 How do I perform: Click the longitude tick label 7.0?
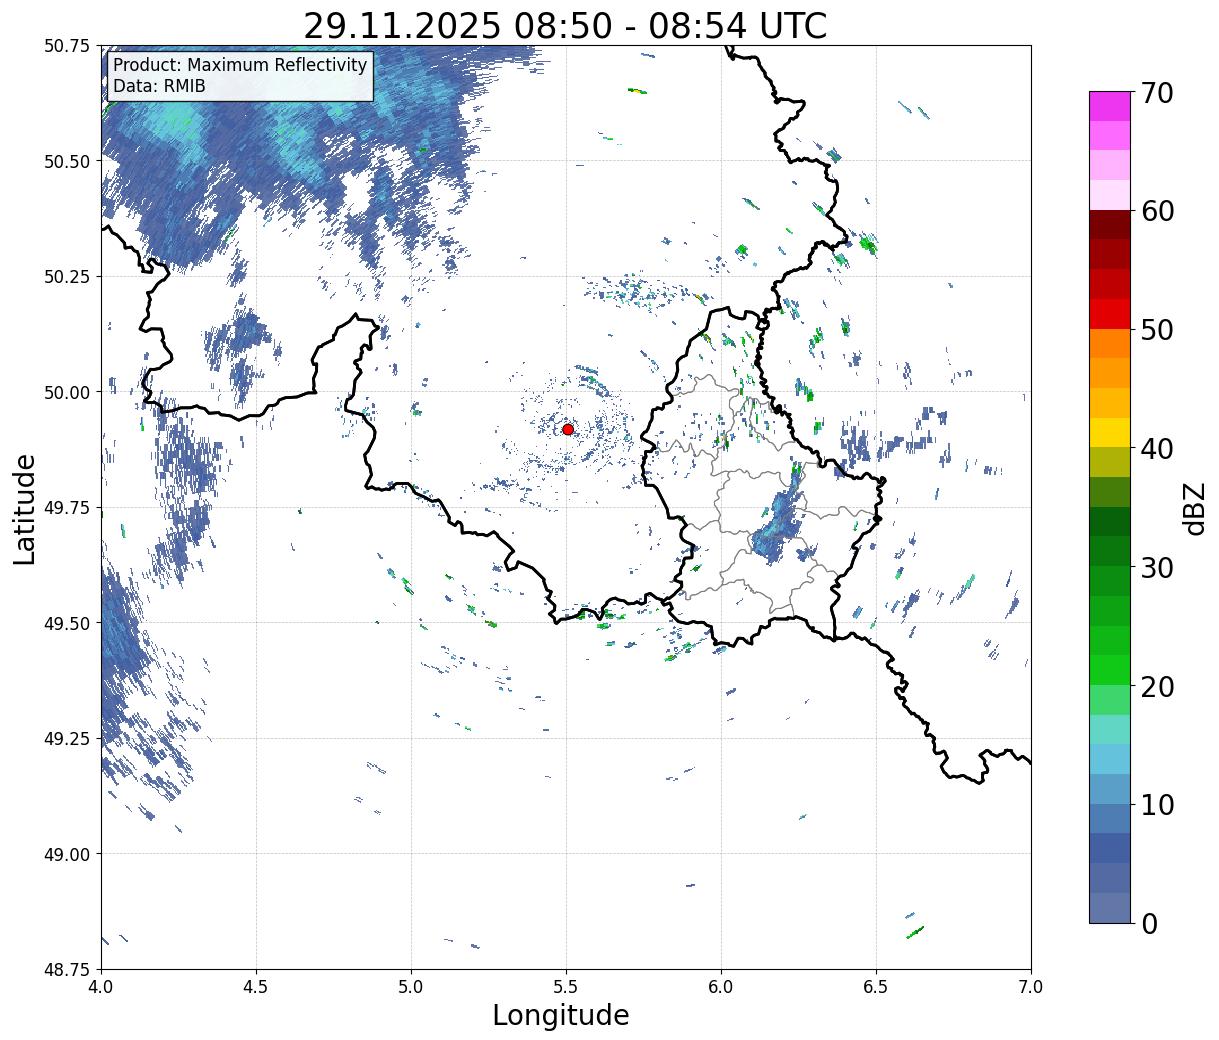[x=1031, y=986]
